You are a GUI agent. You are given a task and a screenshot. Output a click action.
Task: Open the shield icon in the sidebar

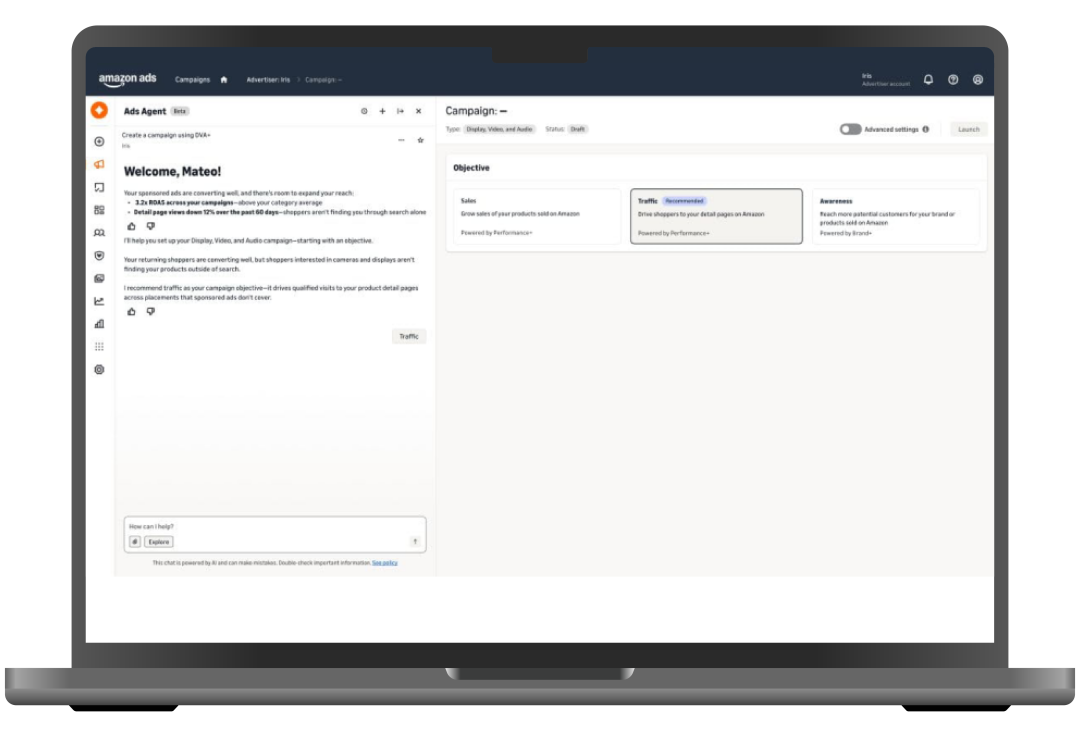99,255
